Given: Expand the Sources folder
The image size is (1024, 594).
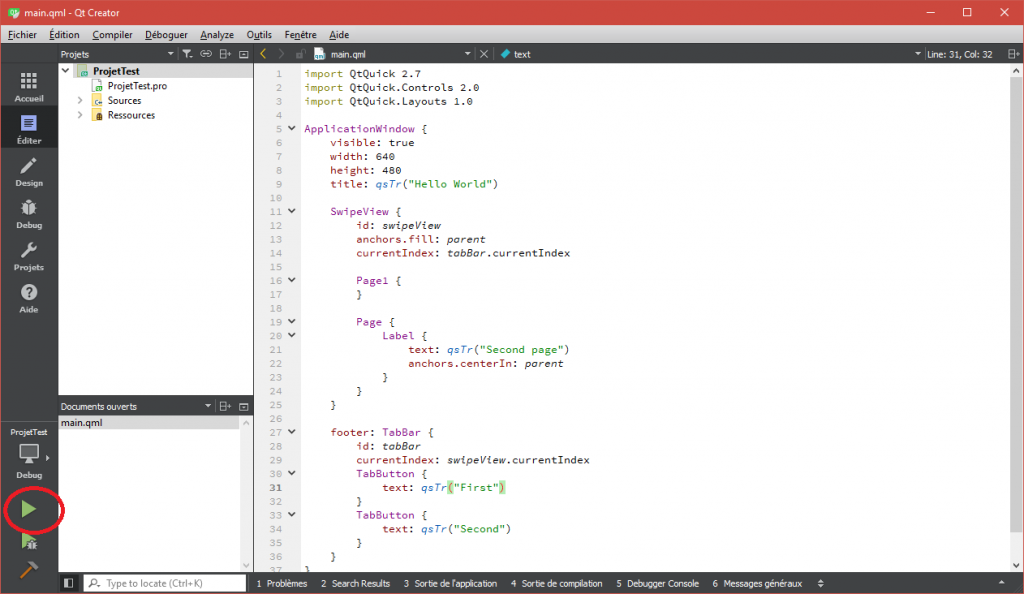Looking at the screenshot, I should click(x=80, y=101).
